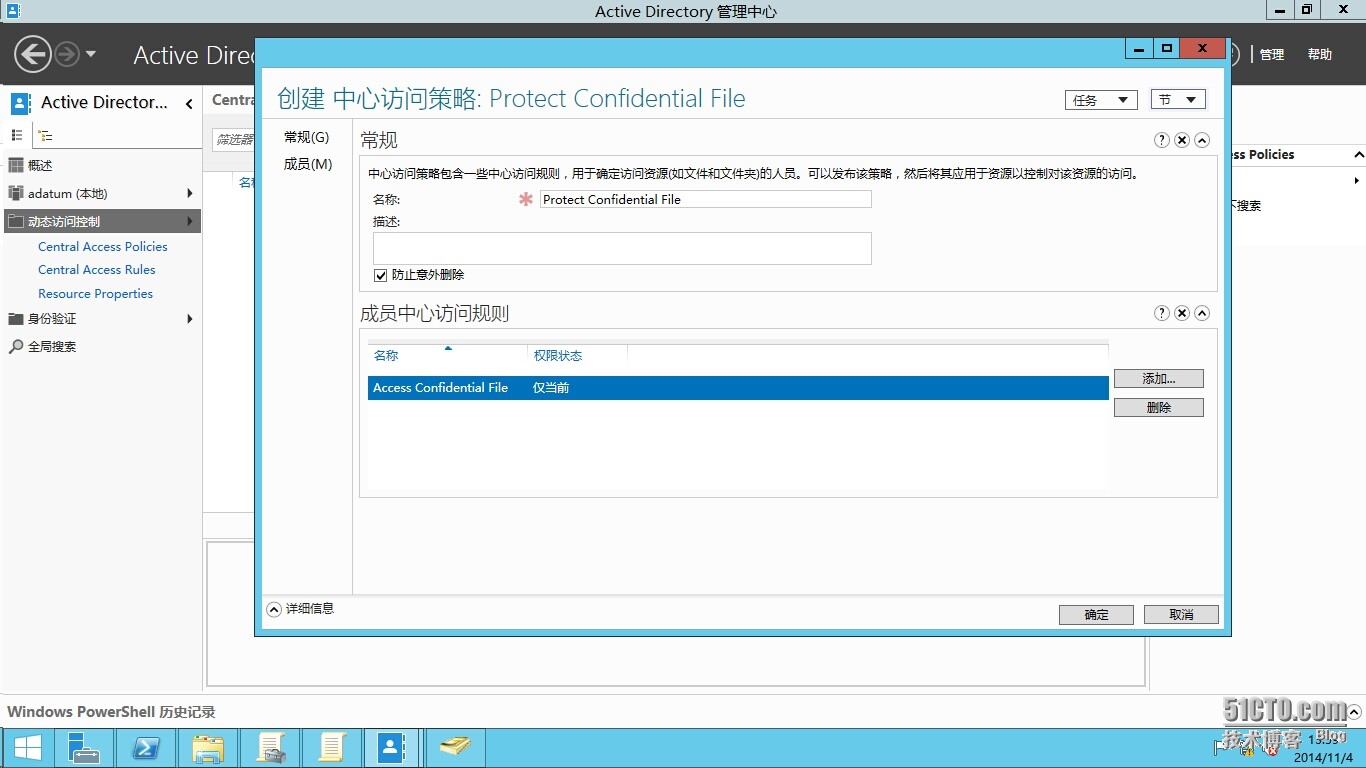Screen dimensions: 1366x768
Task: Select 动态访问控制 node
Action: click(x=101, y=221)
